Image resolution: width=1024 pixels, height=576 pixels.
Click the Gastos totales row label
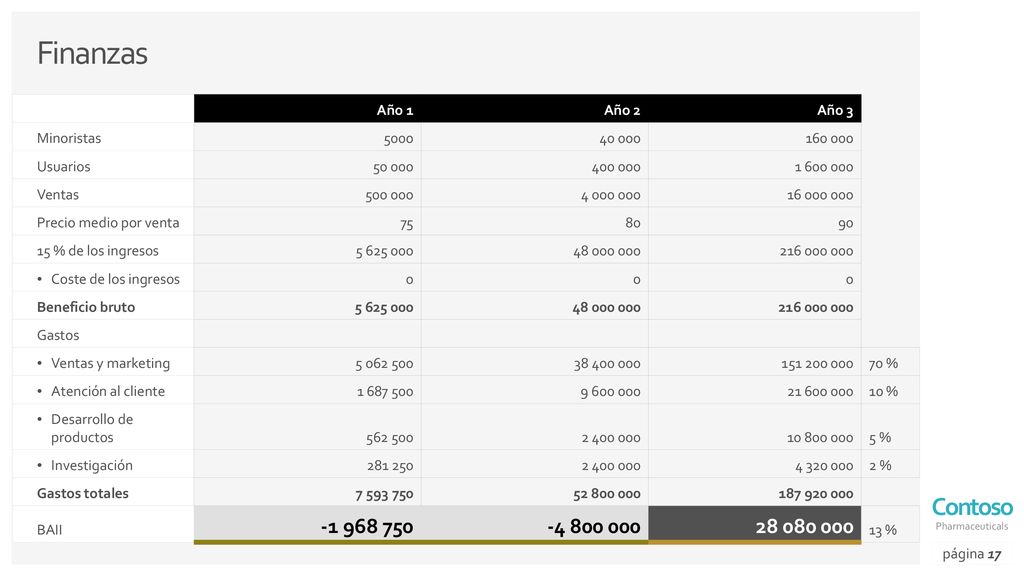pos(82,494)
